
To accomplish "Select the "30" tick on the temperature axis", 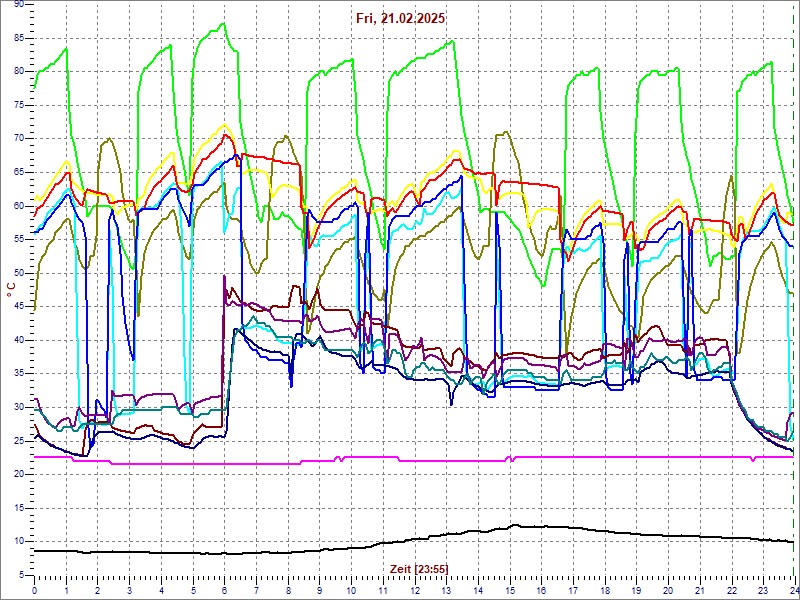I will (19, 407).
